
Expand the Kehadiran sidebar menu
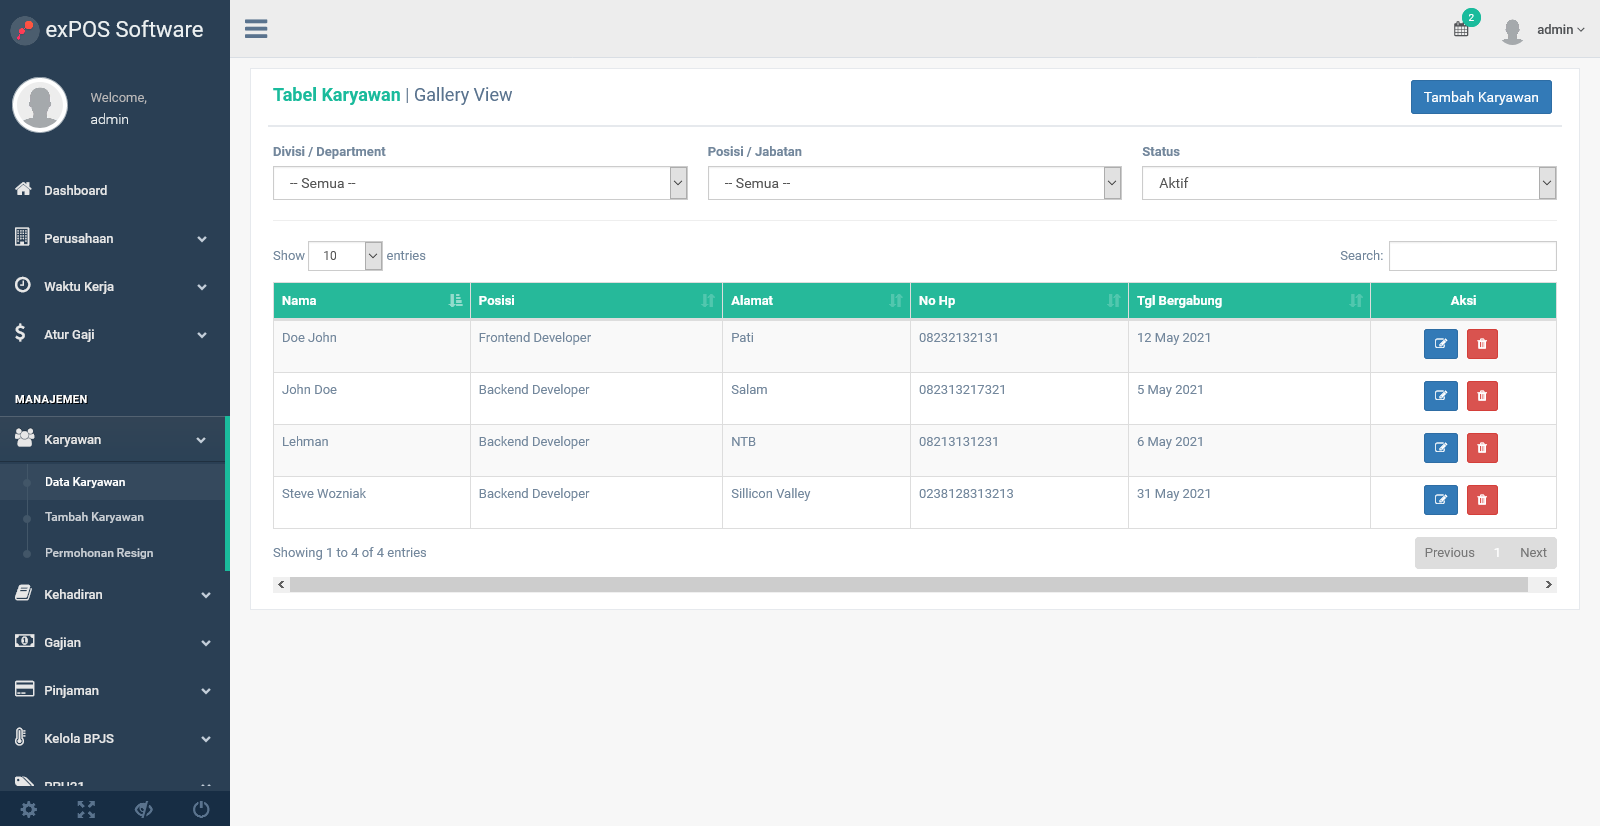point(115,595)
